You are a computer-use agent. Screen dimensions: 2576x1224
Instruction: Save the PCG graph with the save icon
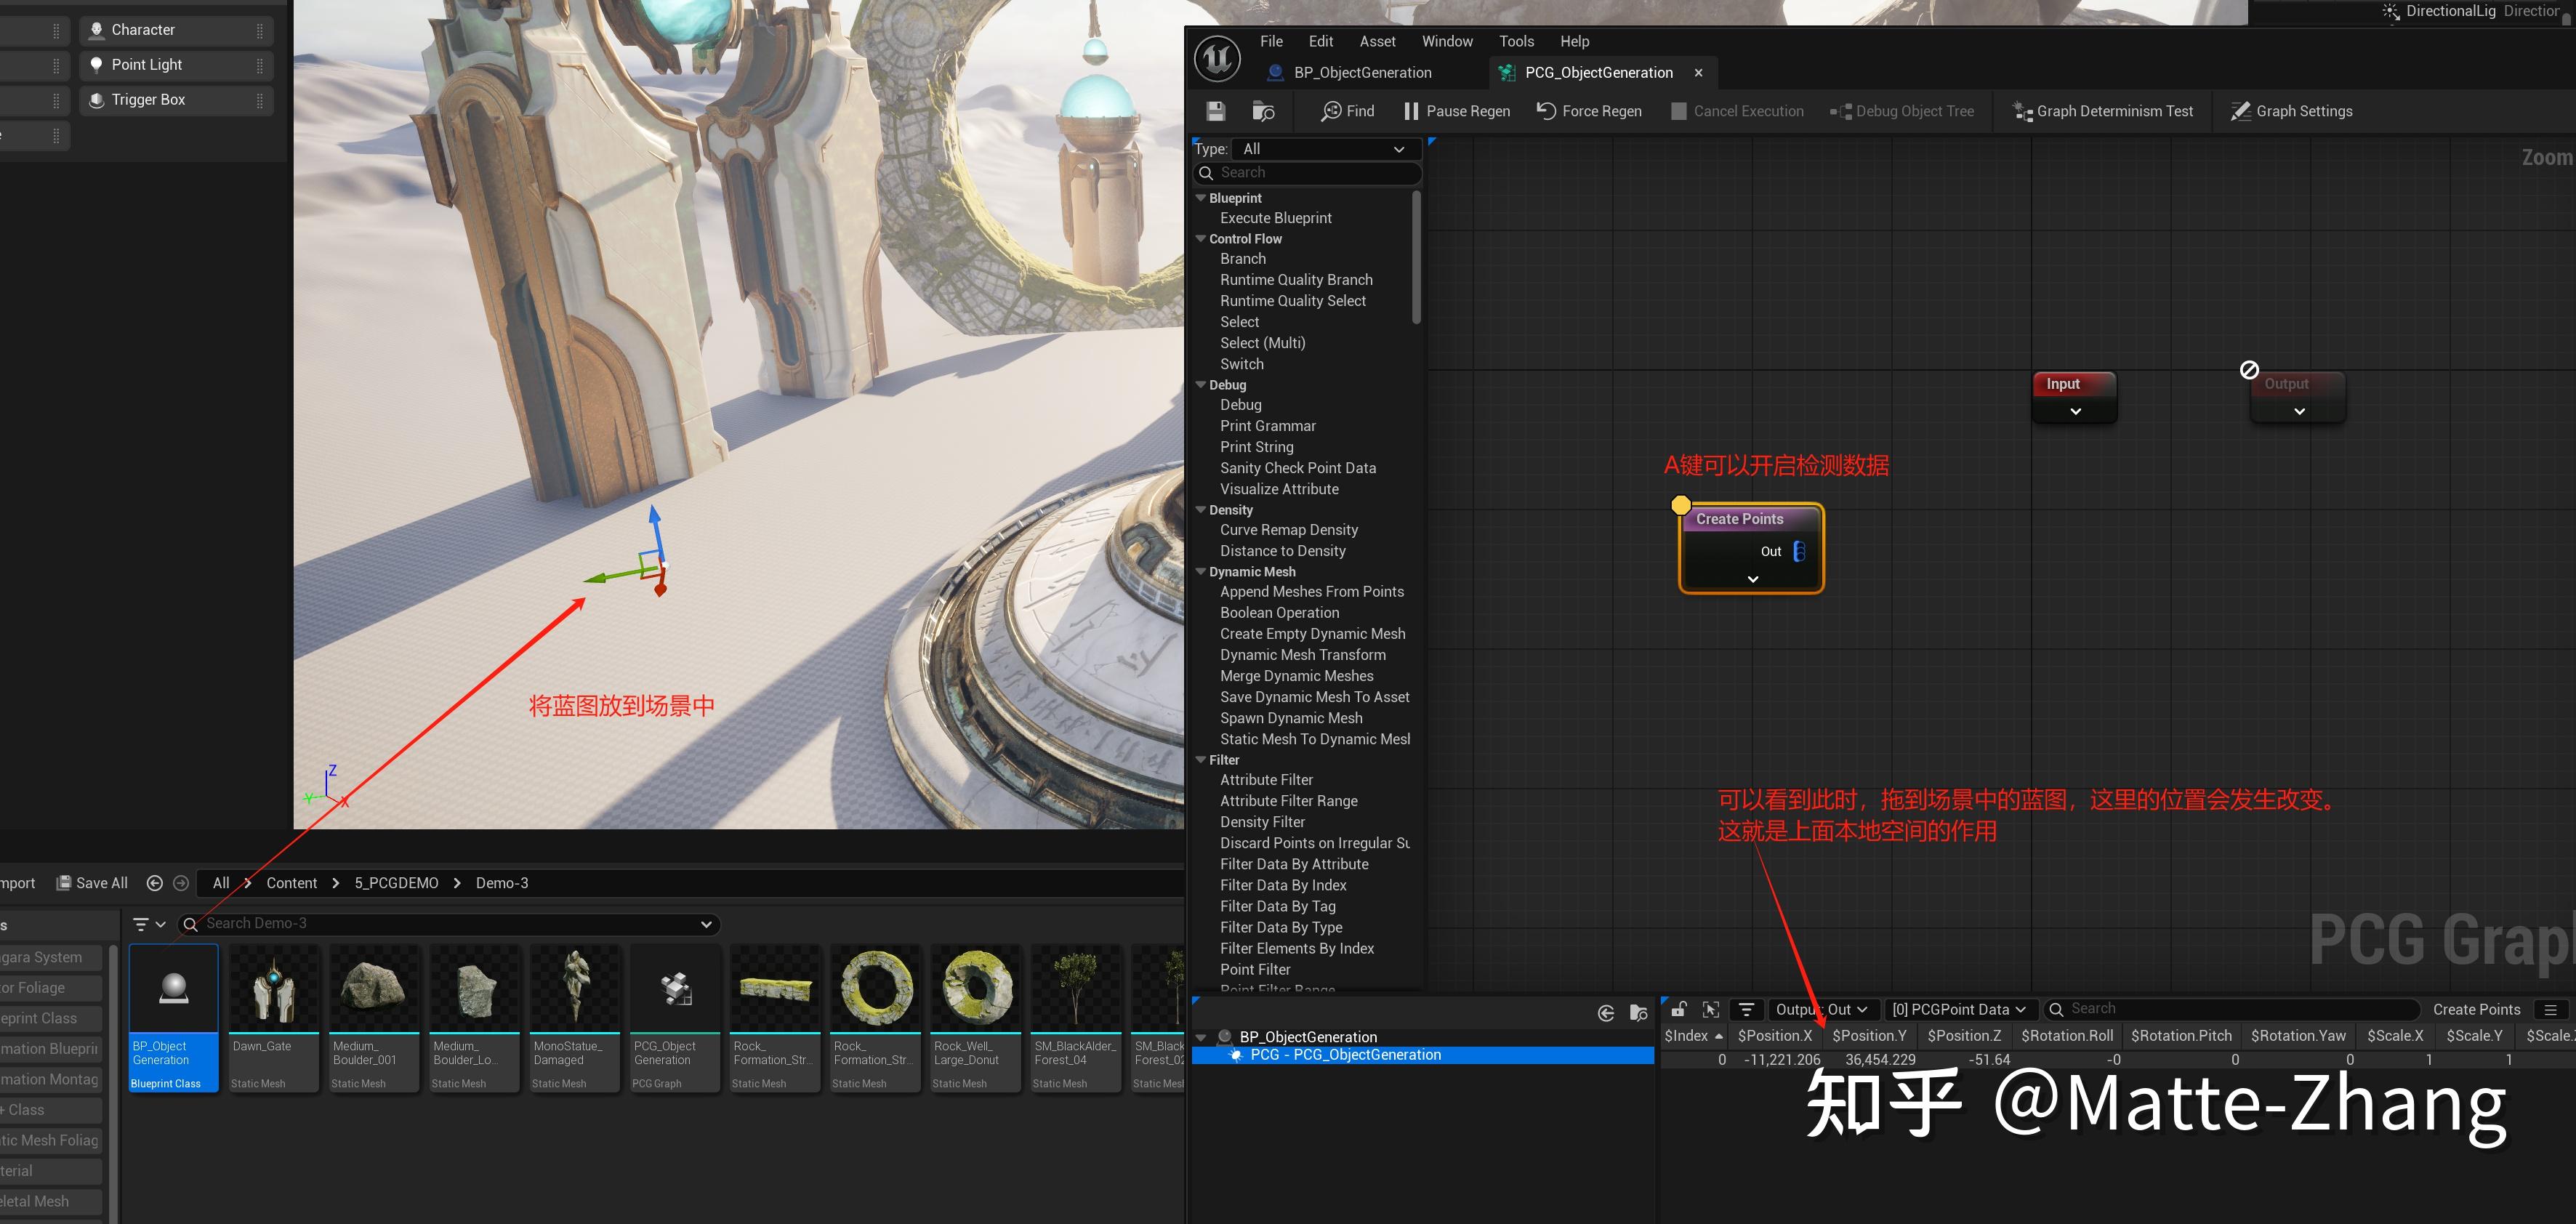[x=1215, y=111]
